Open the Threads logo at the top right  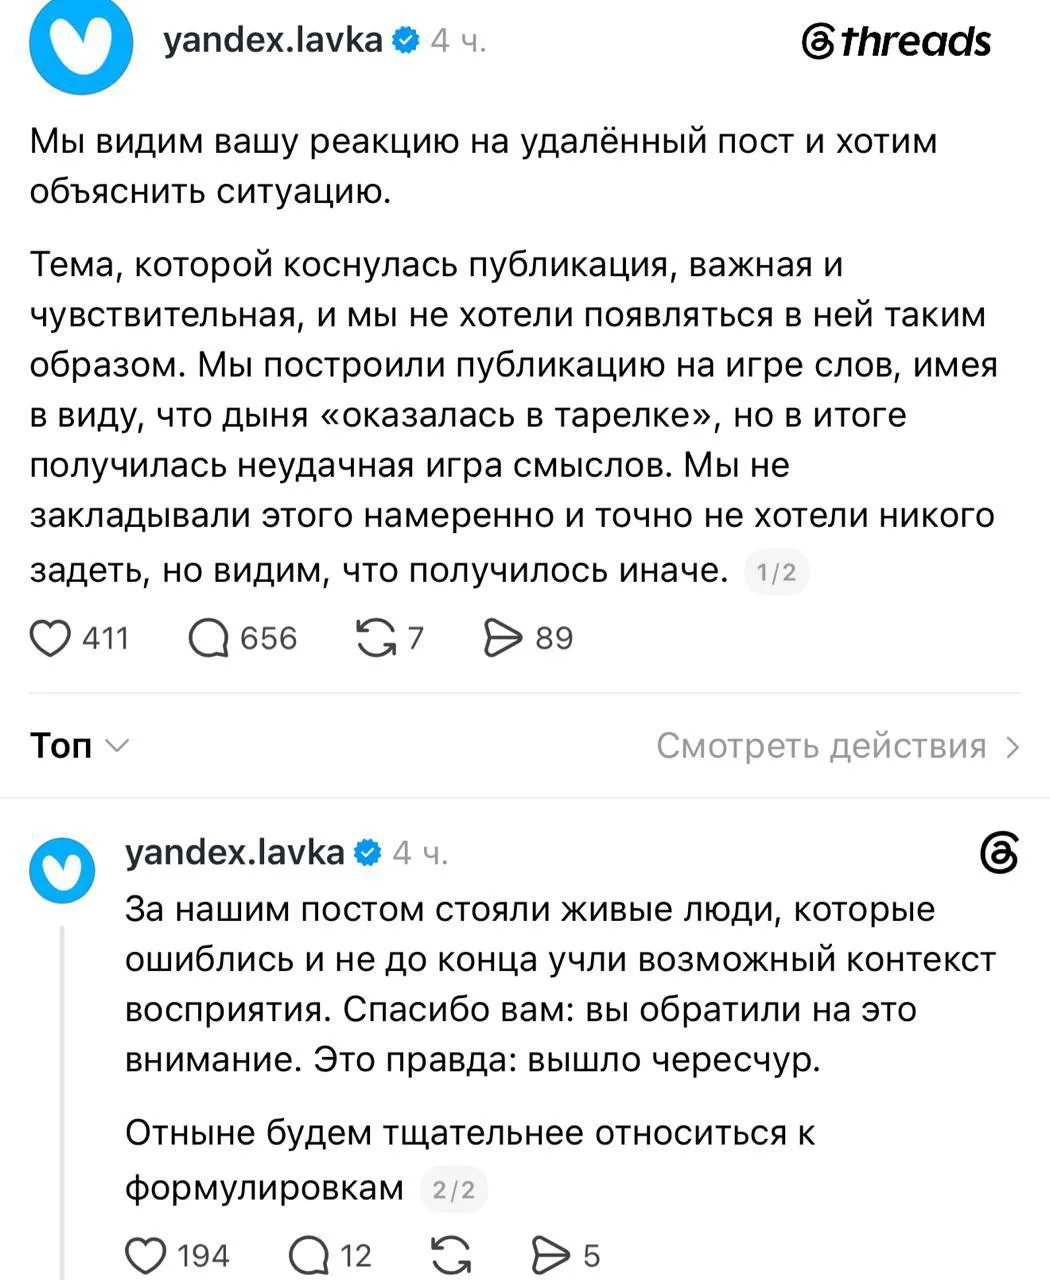pyautogui.click(x=896, y=42)
